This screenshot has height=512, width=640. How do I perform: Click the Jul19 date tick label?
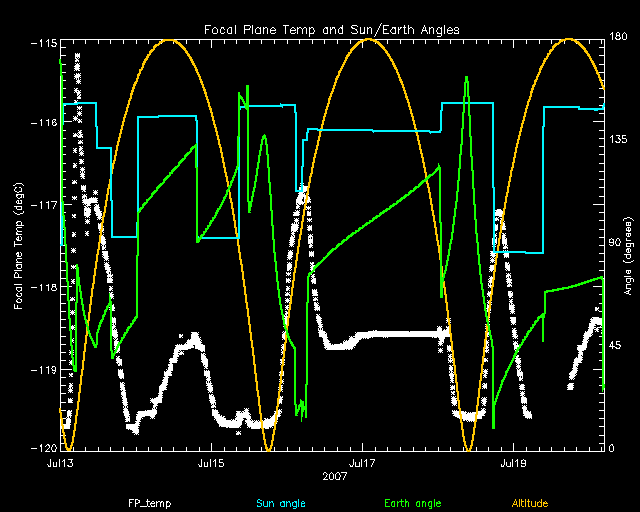[x=513, y=464]
